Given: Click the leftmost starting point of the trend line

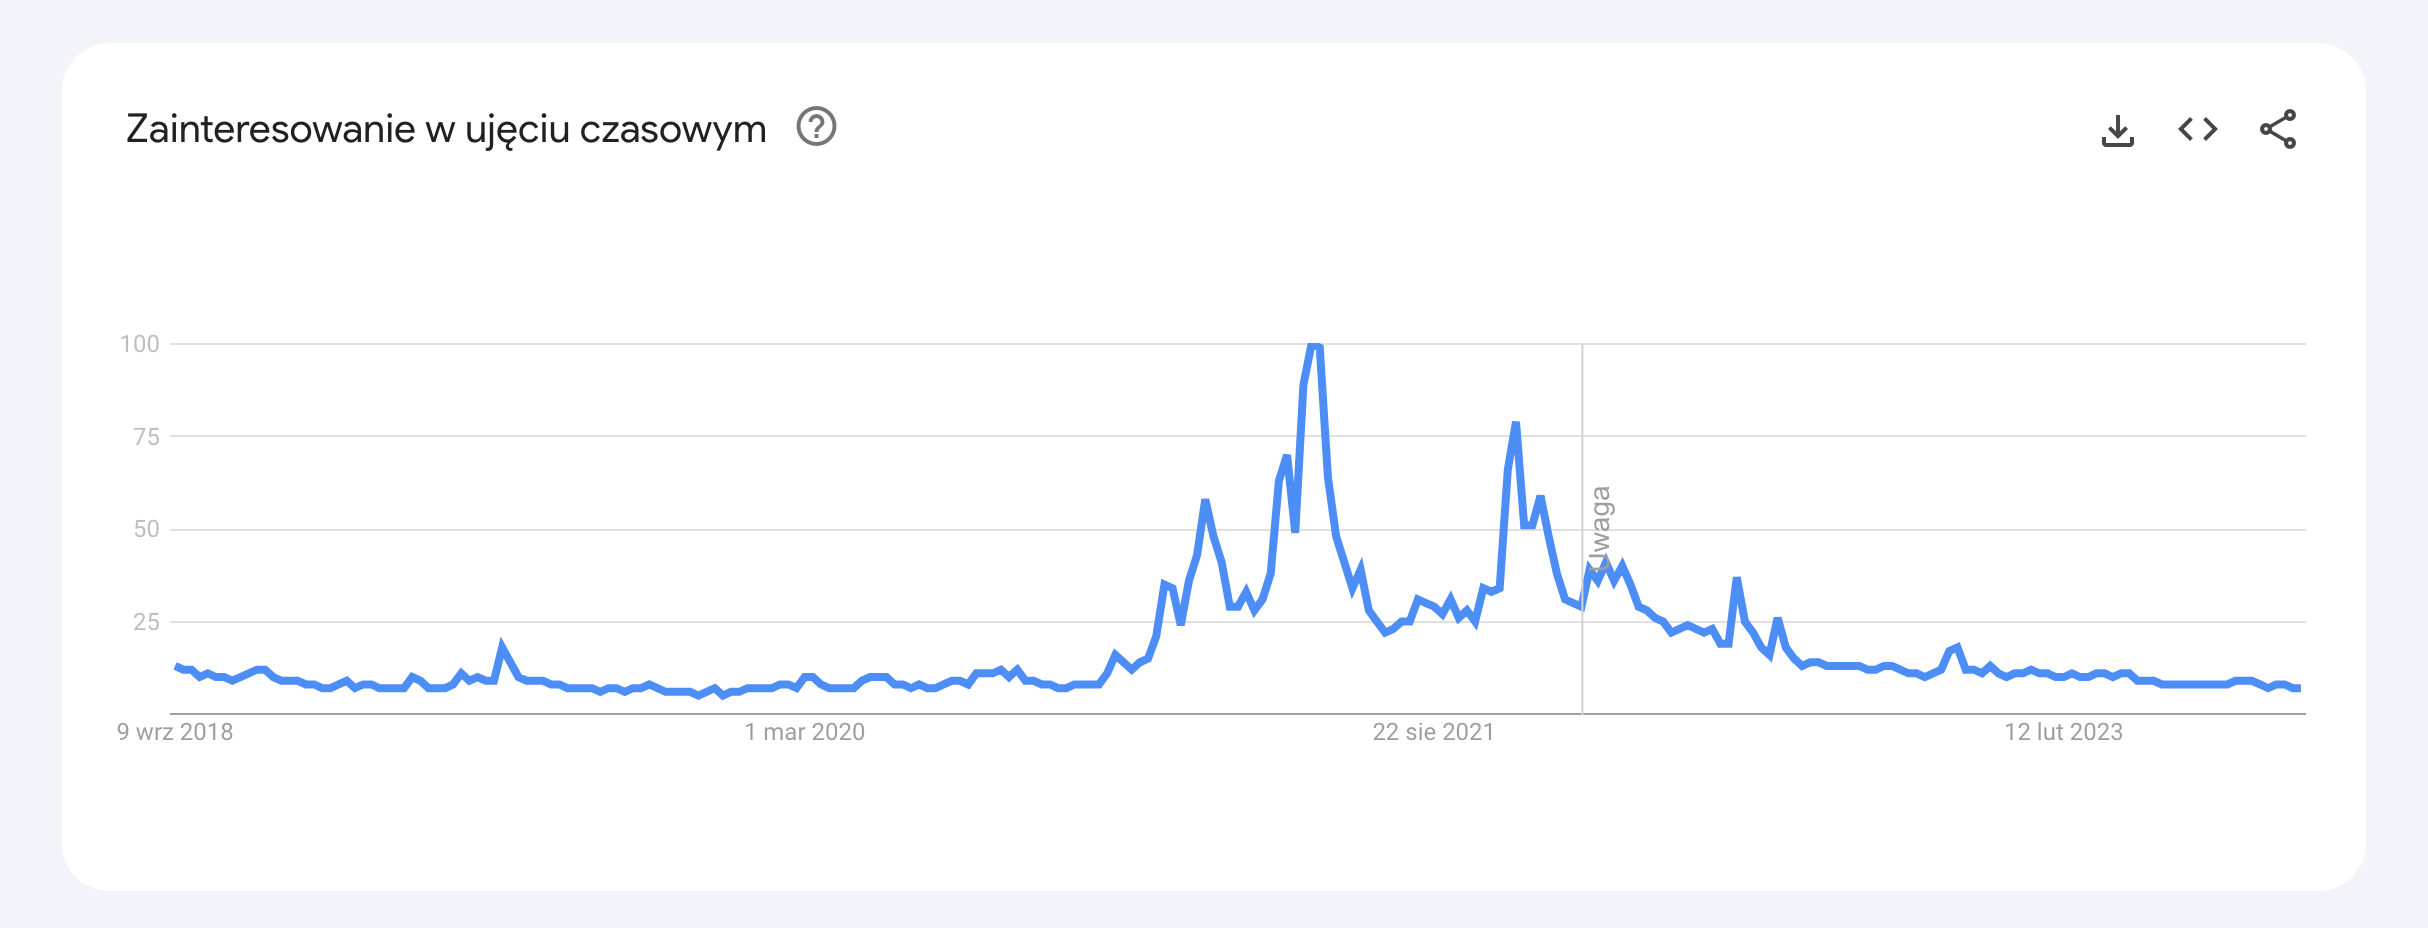Looking at the screenshot, I should pos(177,666).
